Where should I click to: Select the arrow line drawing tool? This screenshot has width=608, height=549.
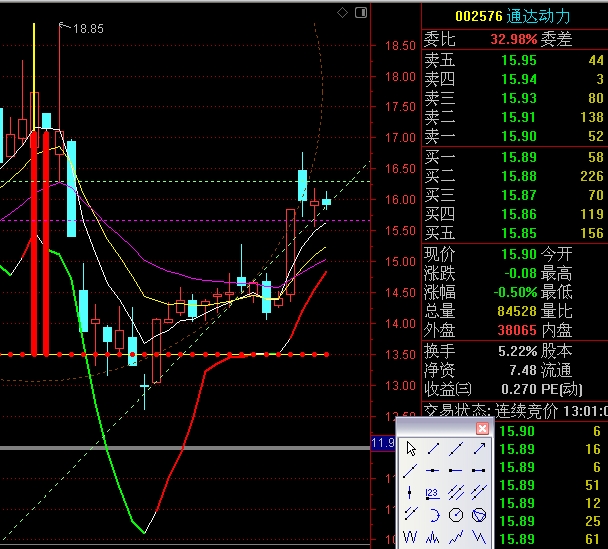pos(479,449)
